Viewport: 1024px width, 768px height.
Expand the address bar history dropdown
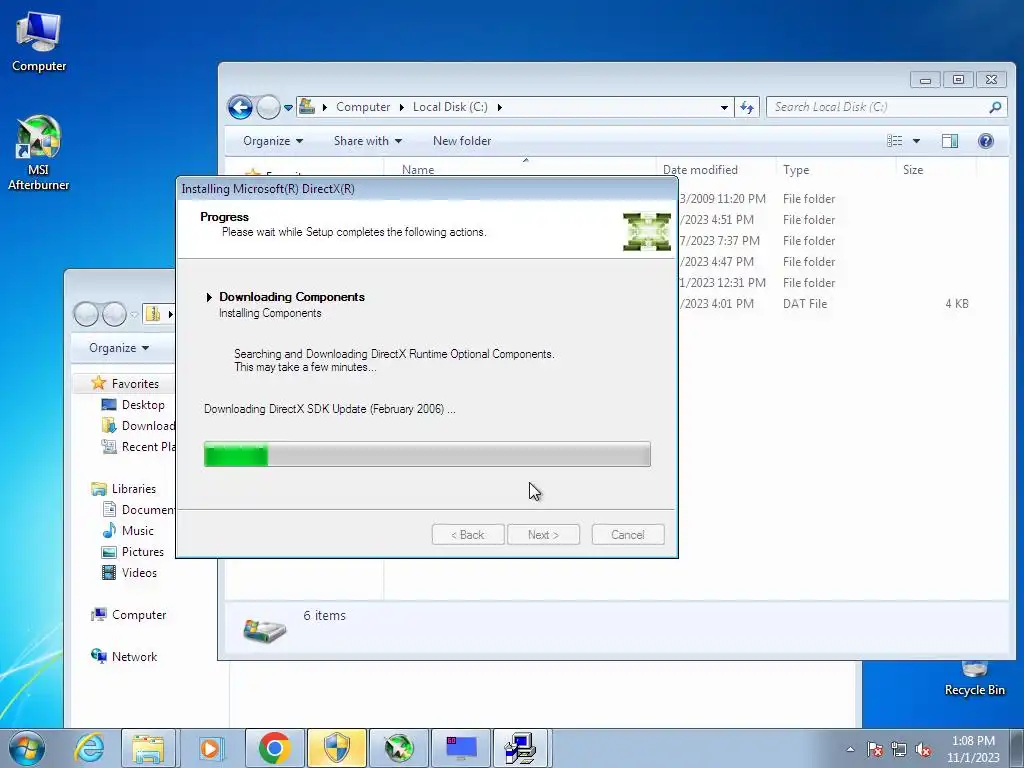pos(724,108)
